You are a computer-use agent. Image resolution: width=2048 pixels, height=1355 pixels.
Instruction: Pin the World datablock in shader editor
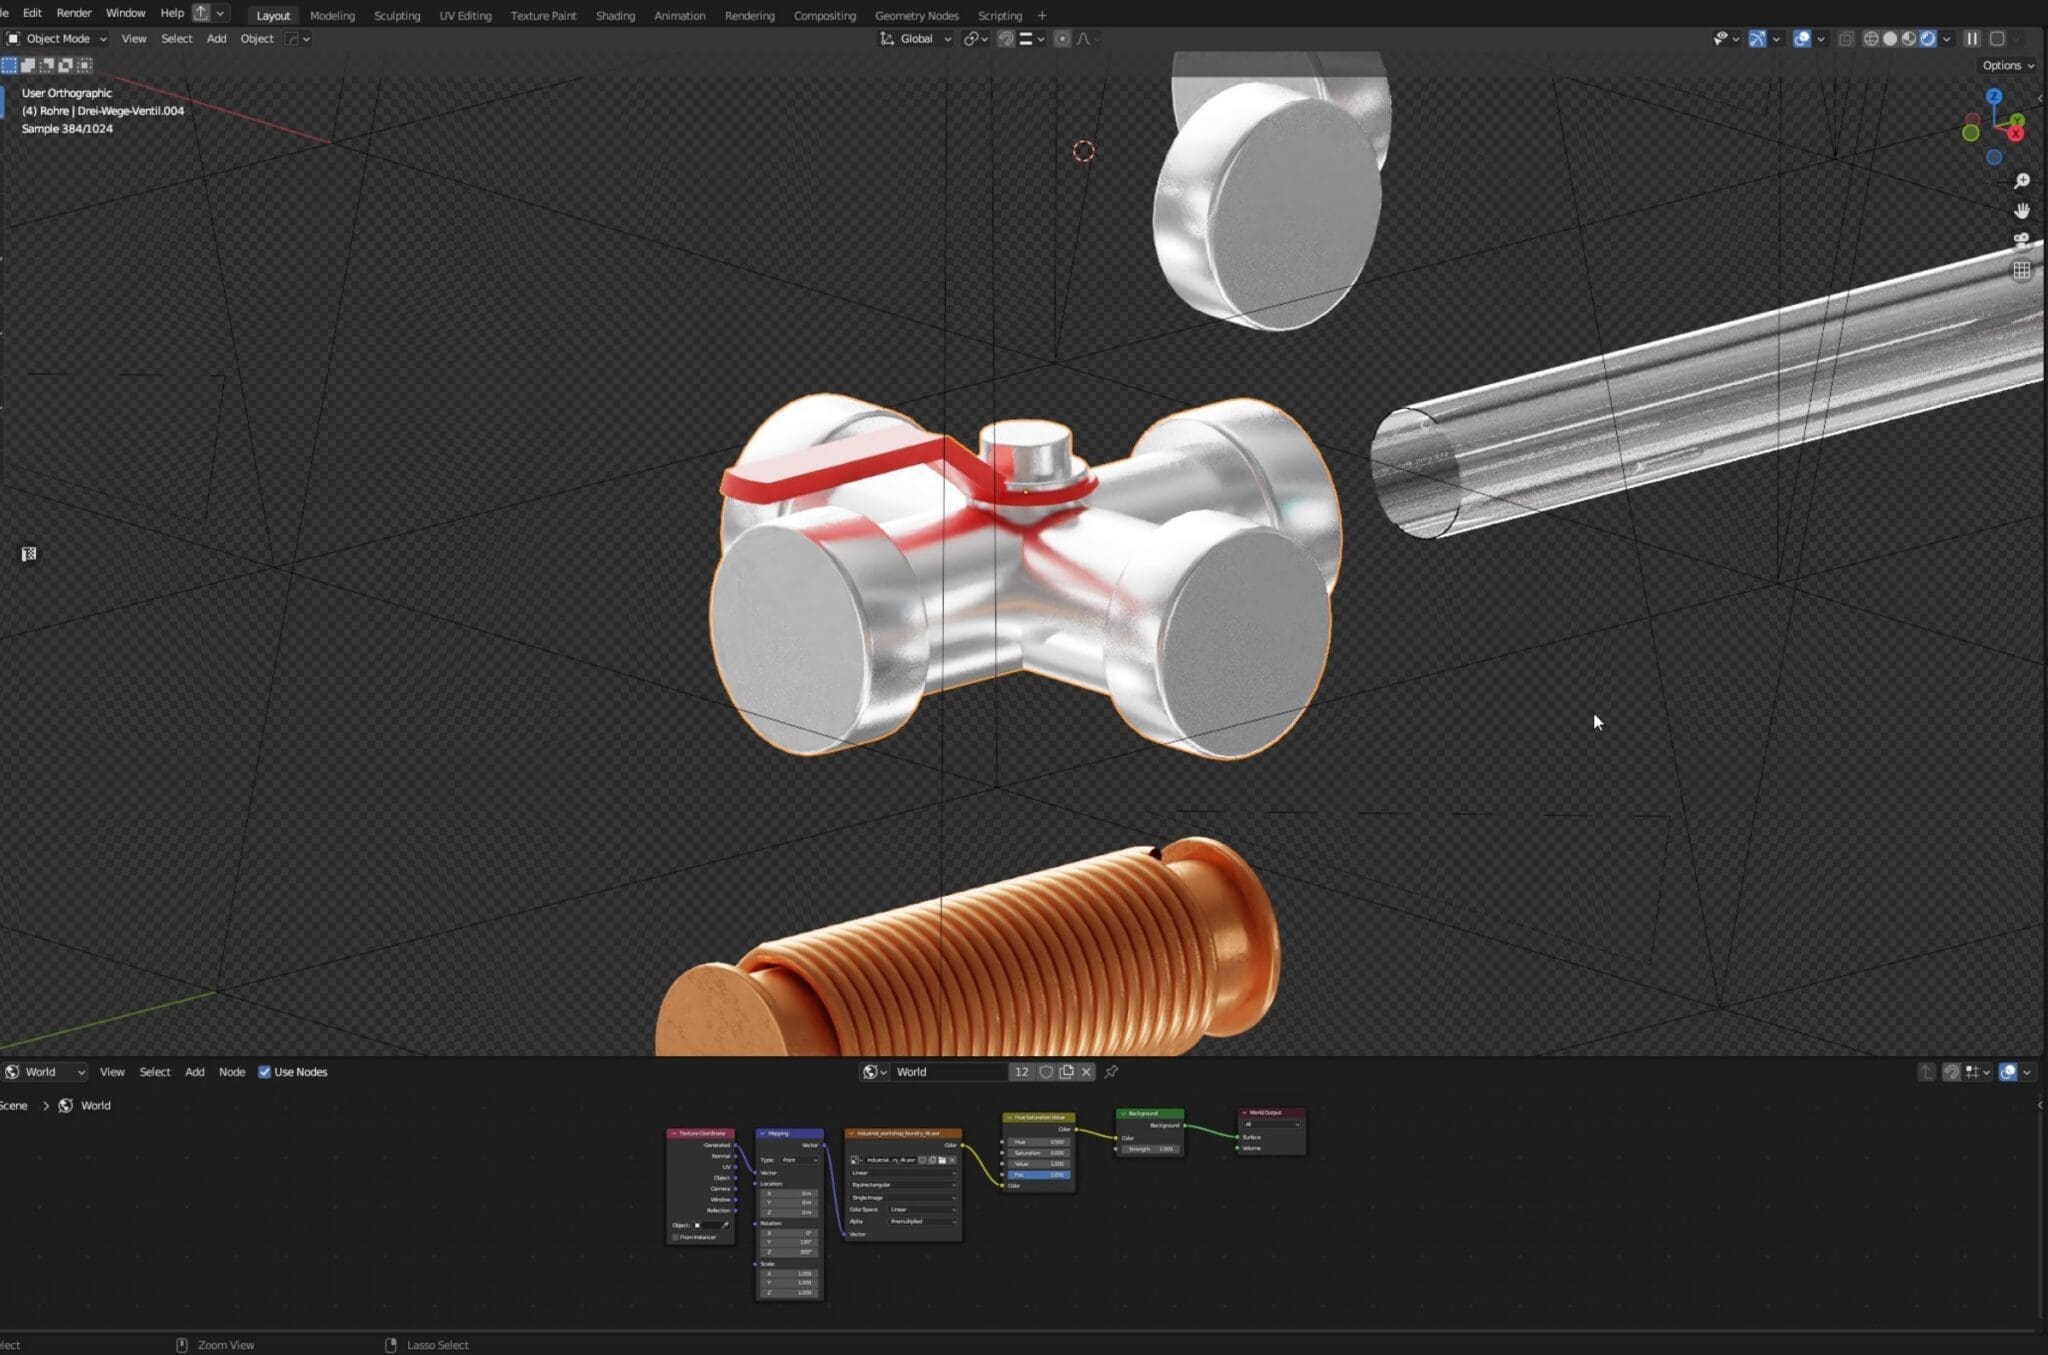(1112, 1071)
